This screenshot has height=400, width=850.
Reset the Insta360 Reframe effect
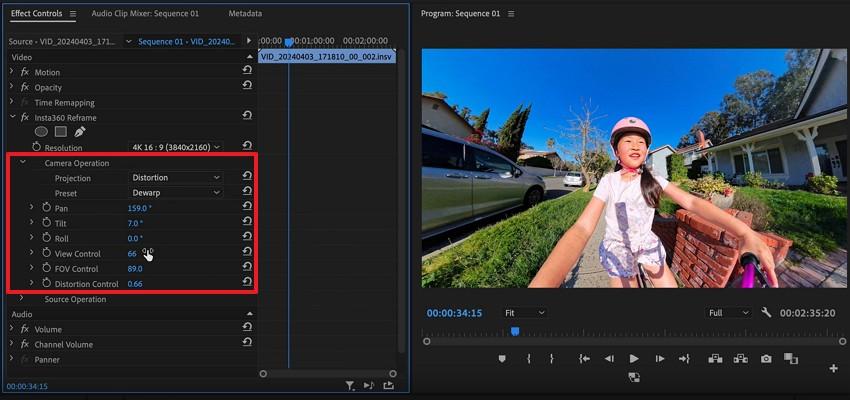pyautogui.click(x=247, y=115)
